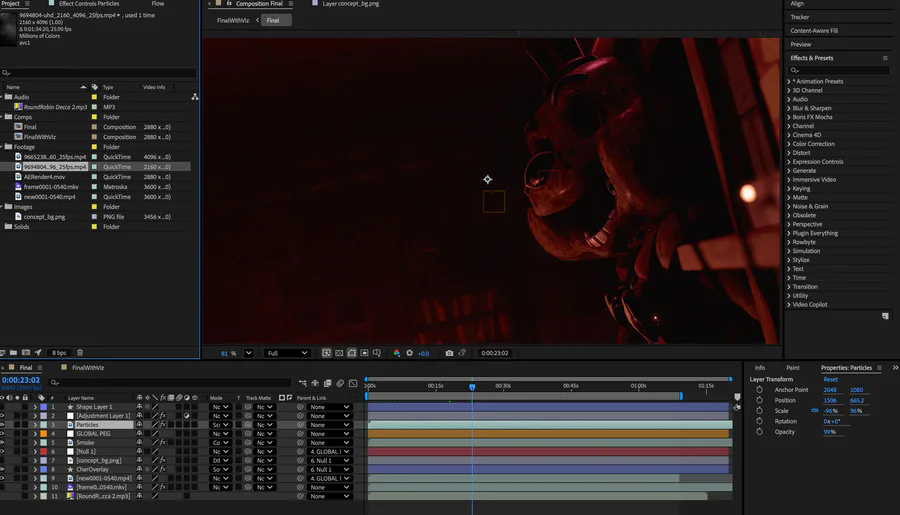Expand the Blur & Sharpen effects category
The image size is (900, 515).
789,108
